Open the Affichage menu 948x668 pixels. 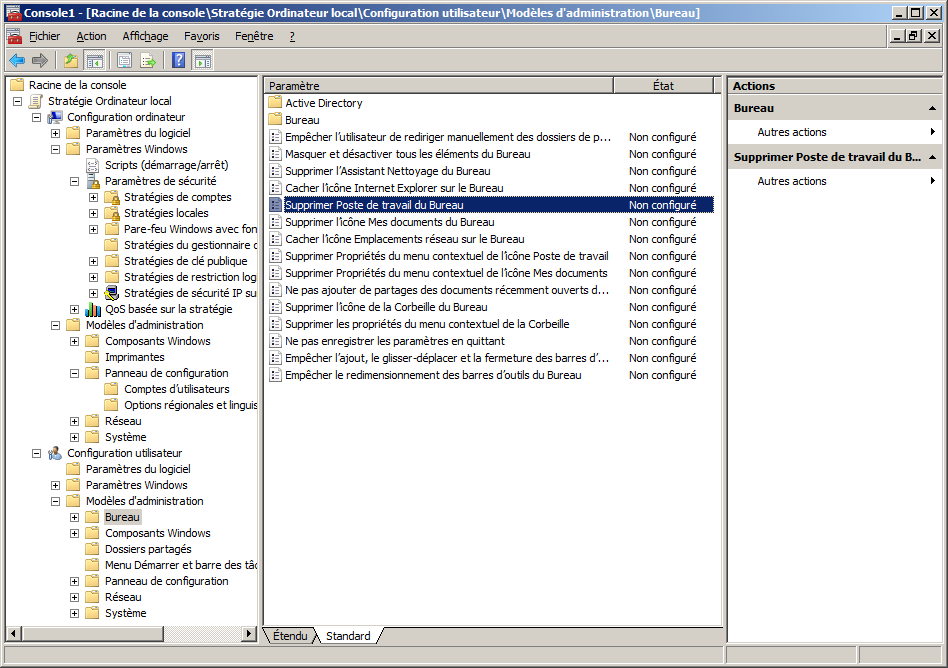[x=145, y=36]
